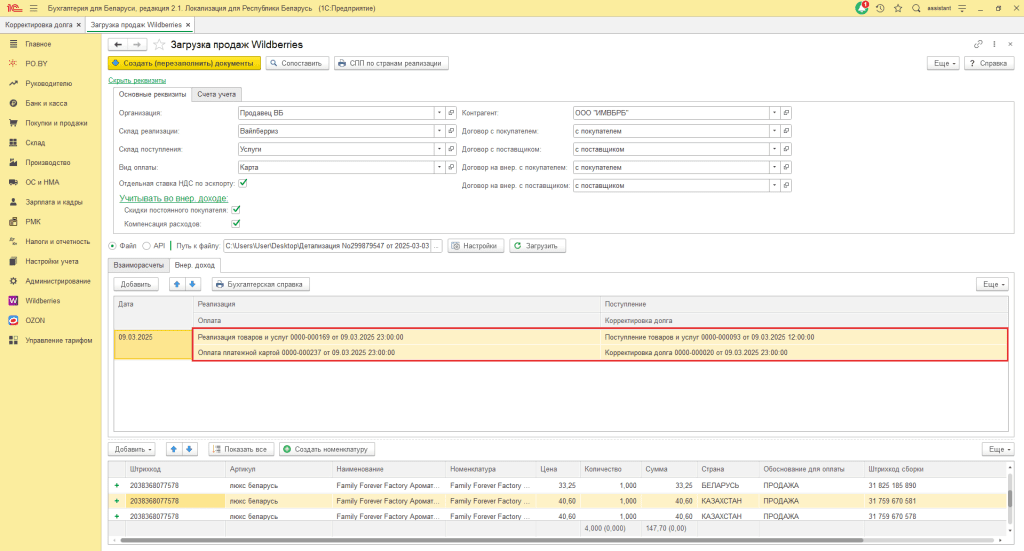The width and height of the screenshot is (1024, 551).
Task: Navigate back with left arrow button
Action: pos(118,44)
